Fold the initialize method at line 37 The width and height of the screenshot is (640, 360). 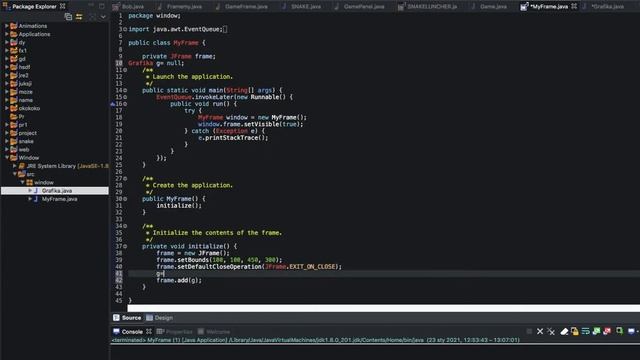click(125, 247)
